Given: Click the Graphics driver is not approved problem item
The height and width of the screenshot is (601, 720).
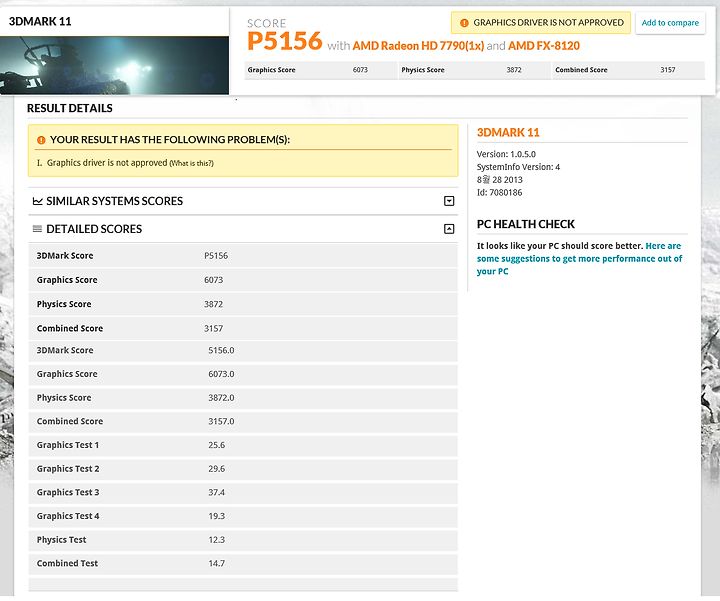Looking at the screenshot, I should [x=107, y=163].
